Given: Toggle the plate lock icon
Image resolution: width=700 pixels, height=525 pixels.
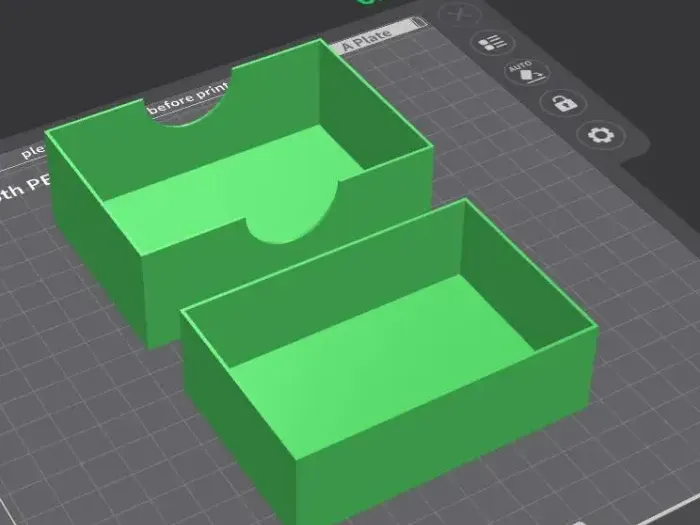Looking at the screenshot, I should tap(564, 103).
